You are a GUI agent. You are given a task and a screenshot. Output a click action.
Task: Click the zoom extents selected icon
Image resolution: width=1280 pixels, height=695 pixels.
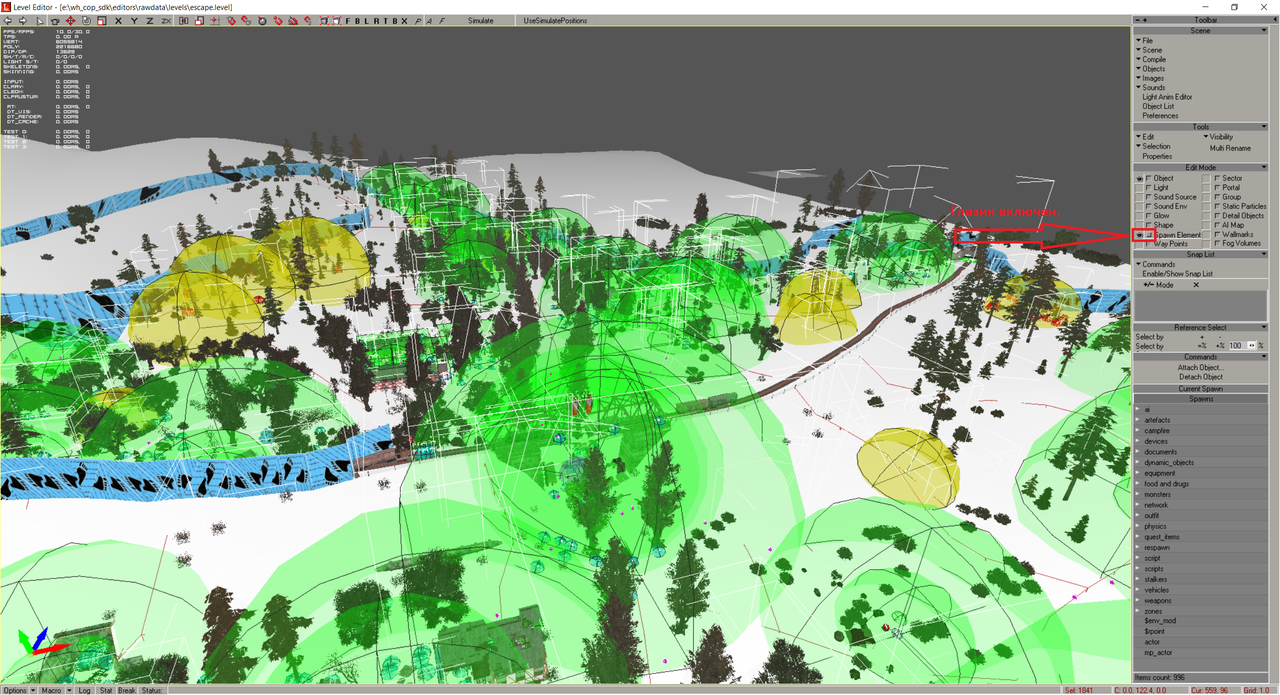pyautogui.click(x=337, y=20)
